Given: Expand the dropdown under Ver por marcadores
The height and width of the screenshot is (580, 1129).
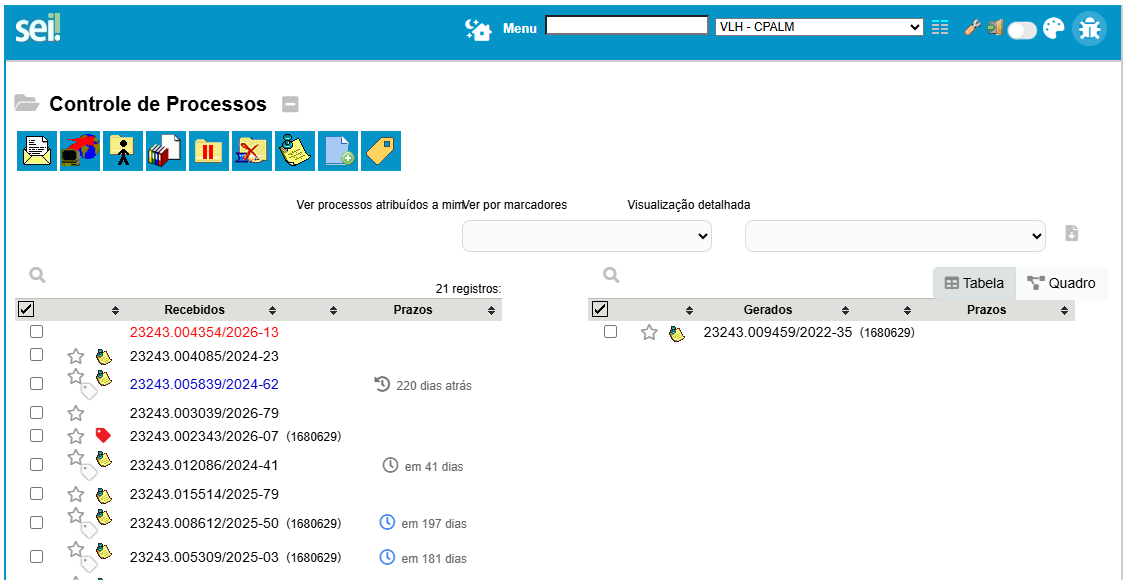Looking at the screenshot, I should (x=587, y=236).
